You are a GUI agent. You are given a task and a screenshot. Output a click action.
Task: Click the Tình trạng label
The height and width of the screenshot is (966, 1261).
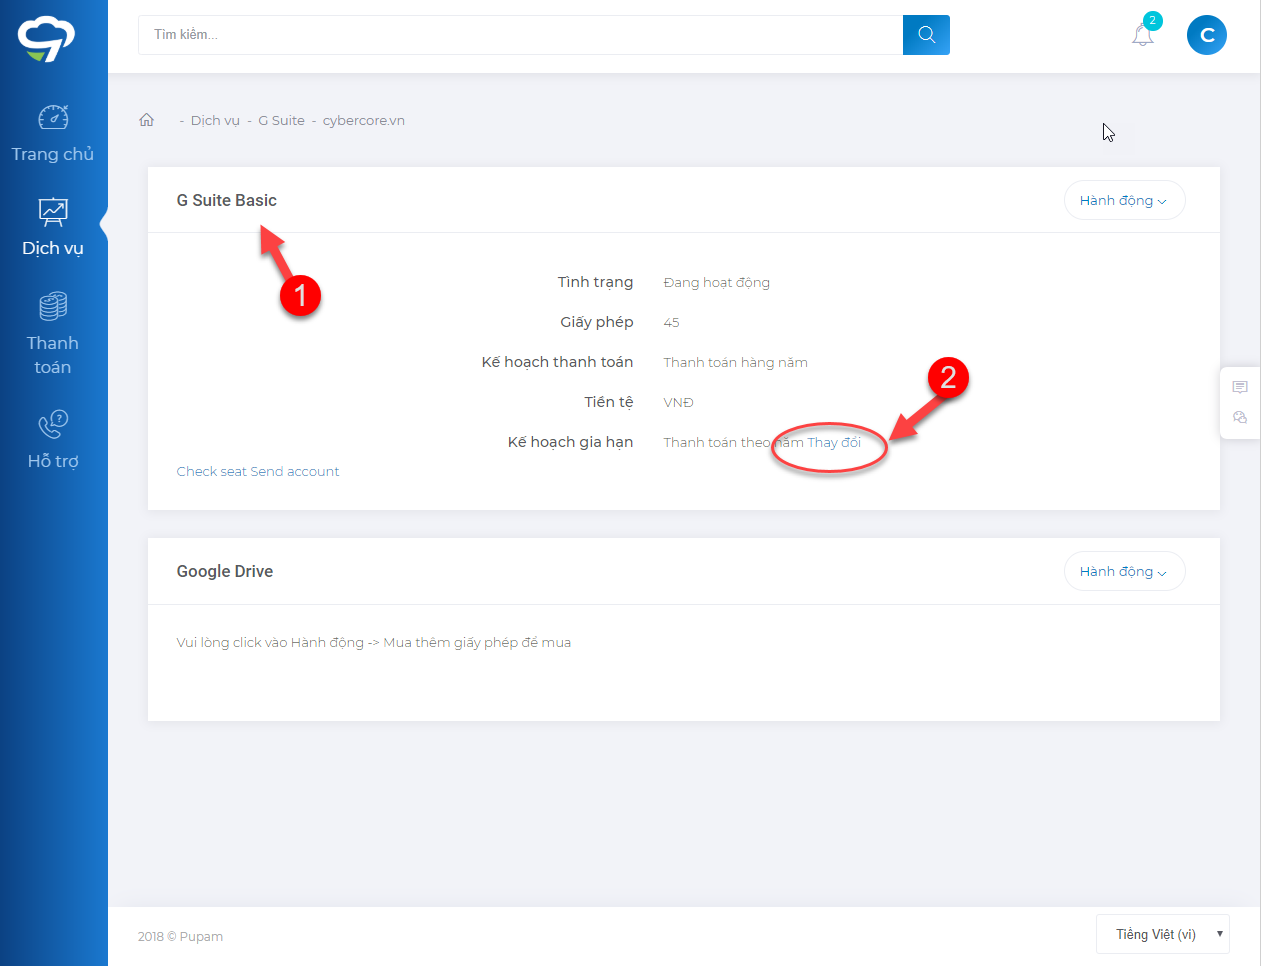[596, 282]
